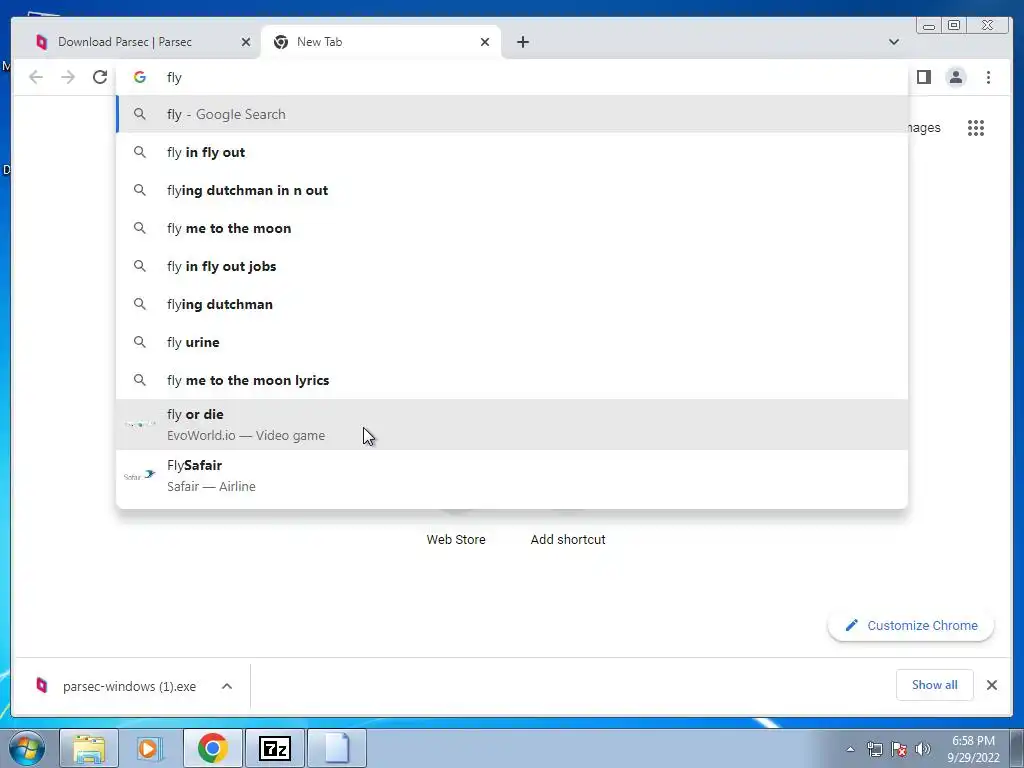Select fly me to the moon suggestion

click(x=512, y=228)
